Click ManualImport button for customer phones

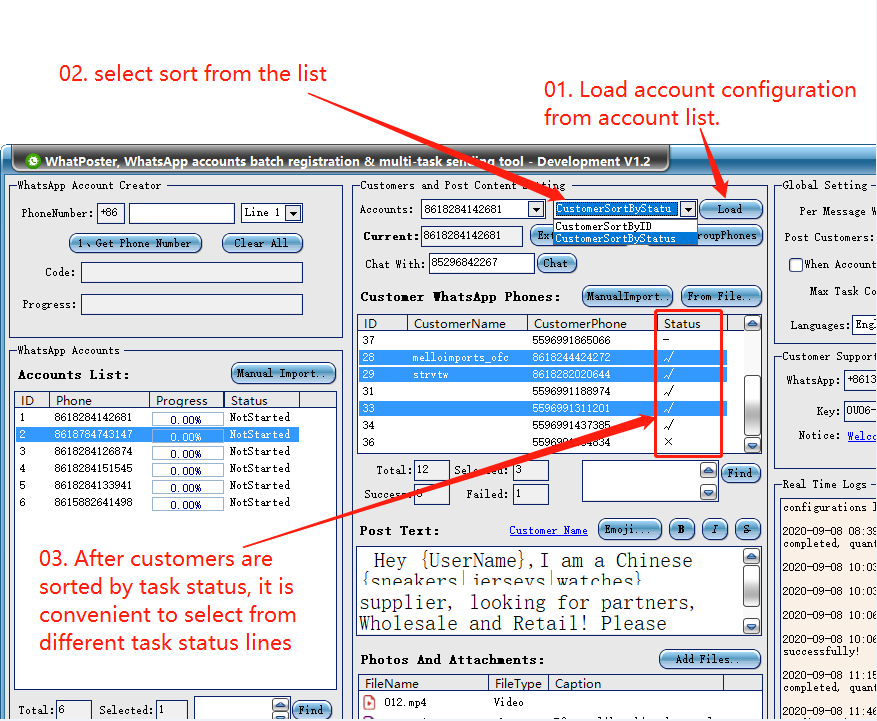tap(628, 296)
